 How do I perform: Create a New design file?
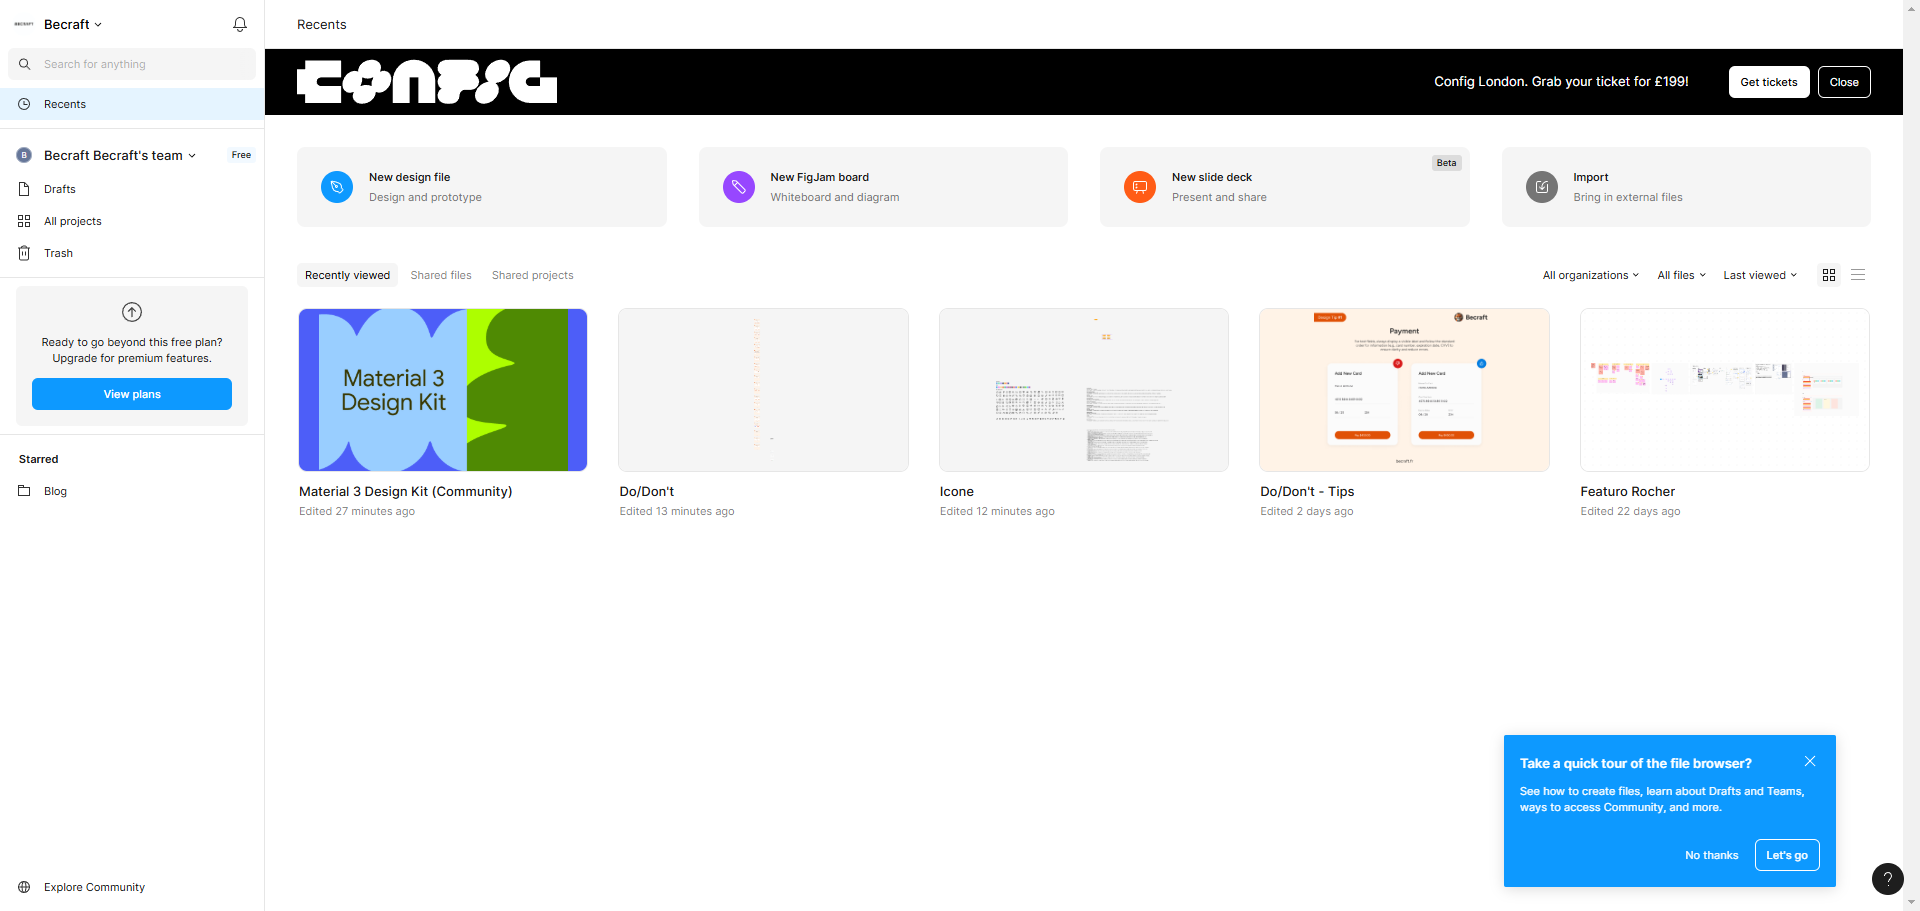(x=482, y=187)
